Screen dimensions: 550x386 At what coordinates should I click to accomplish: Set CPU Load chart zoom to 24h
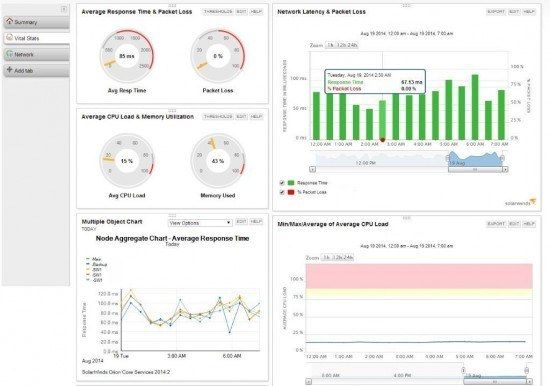pos(348,258)
